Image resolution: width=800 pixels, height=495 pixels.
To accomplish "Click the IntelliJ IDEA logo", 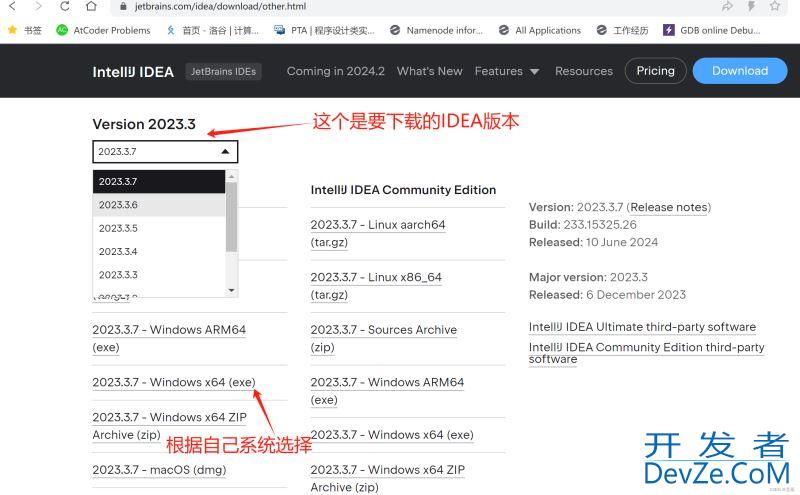I will pyautogui.click(x=133, y=72).
